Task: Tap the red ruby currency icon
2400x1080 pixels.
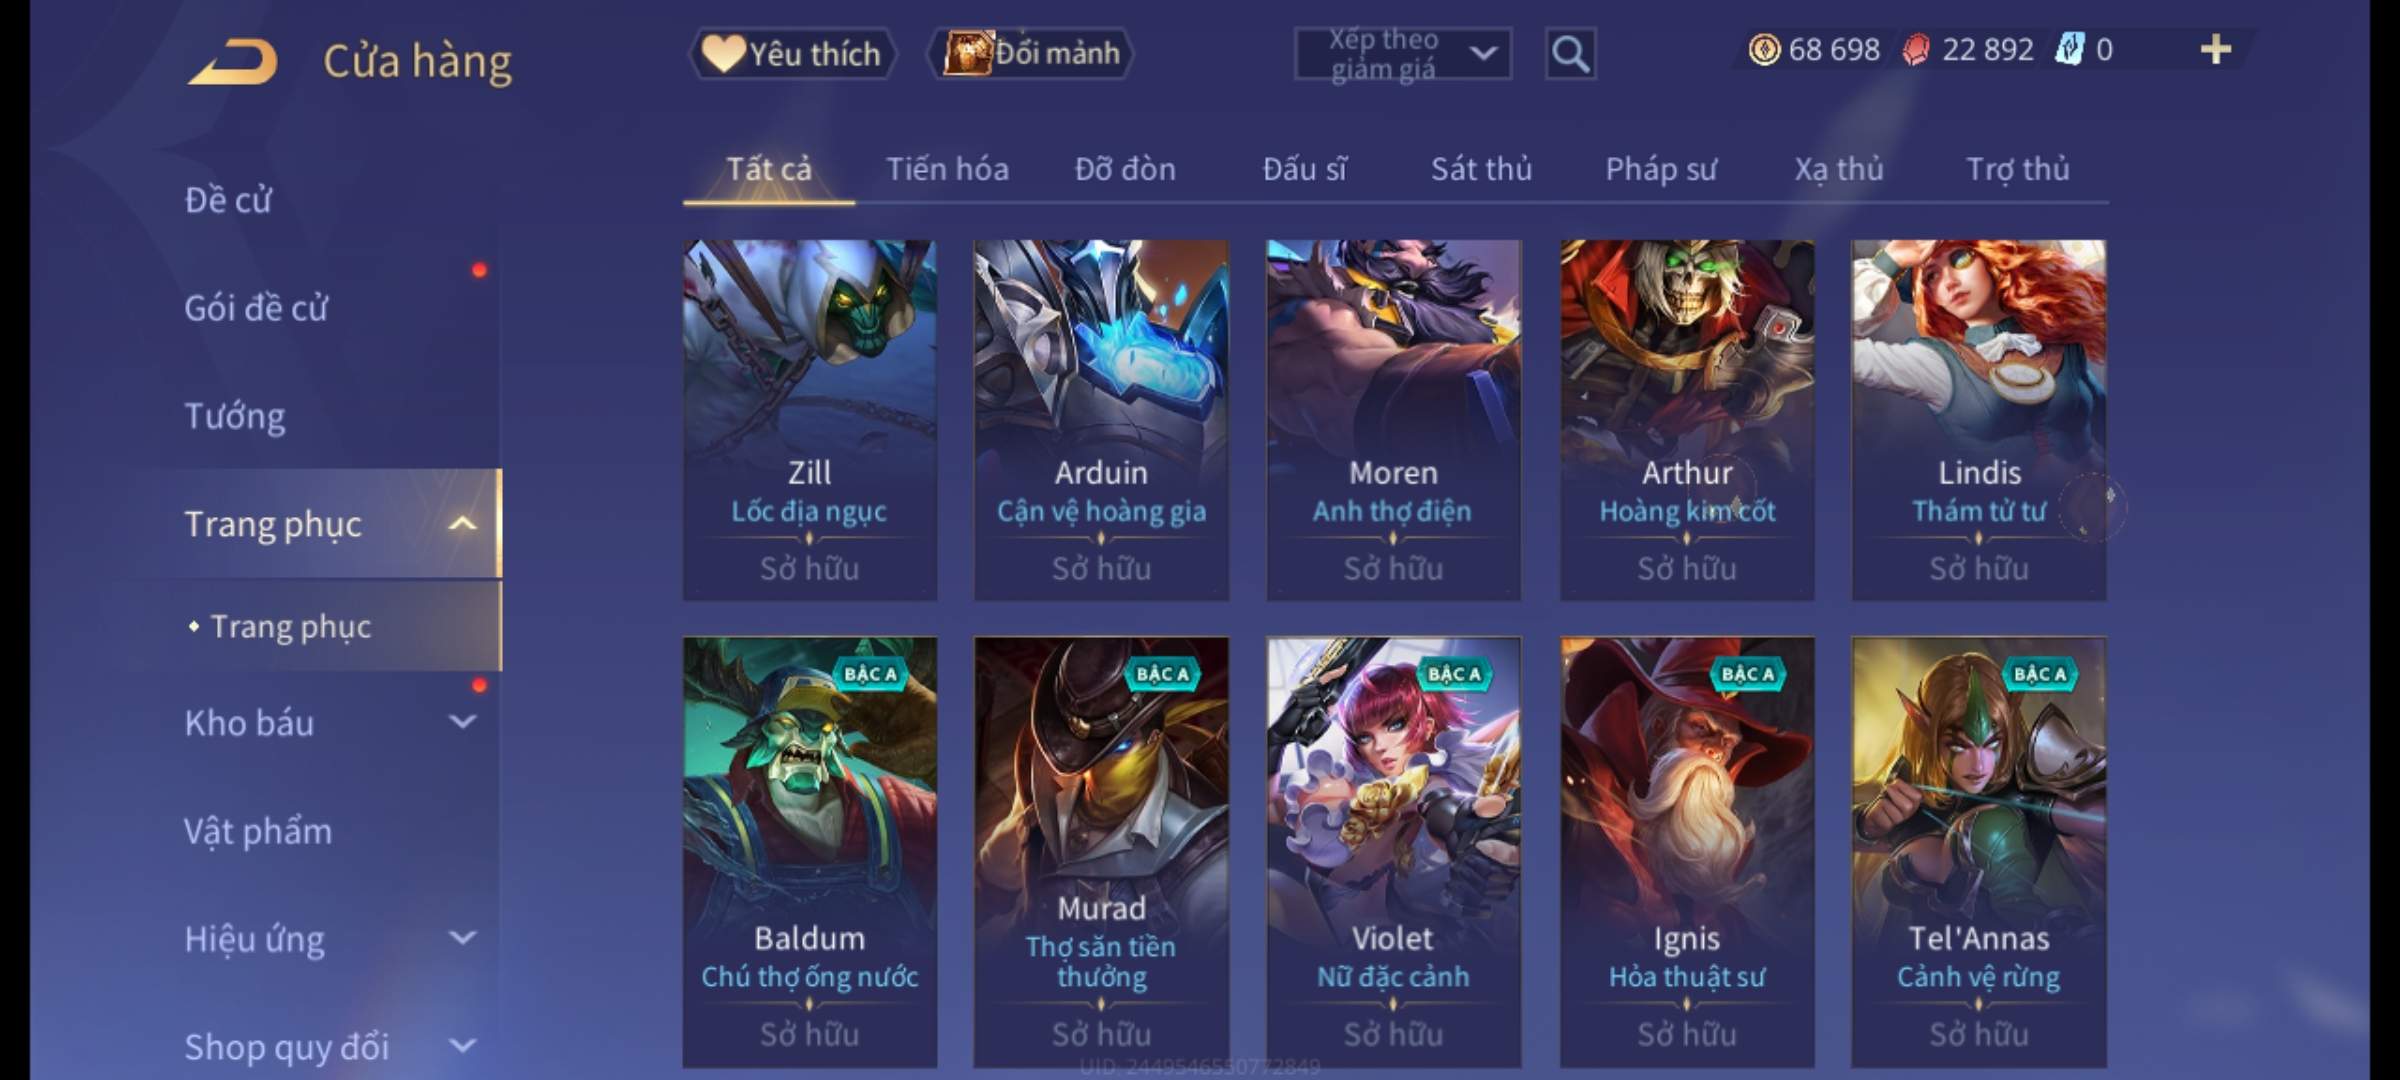Action: tap(1915, 49)
